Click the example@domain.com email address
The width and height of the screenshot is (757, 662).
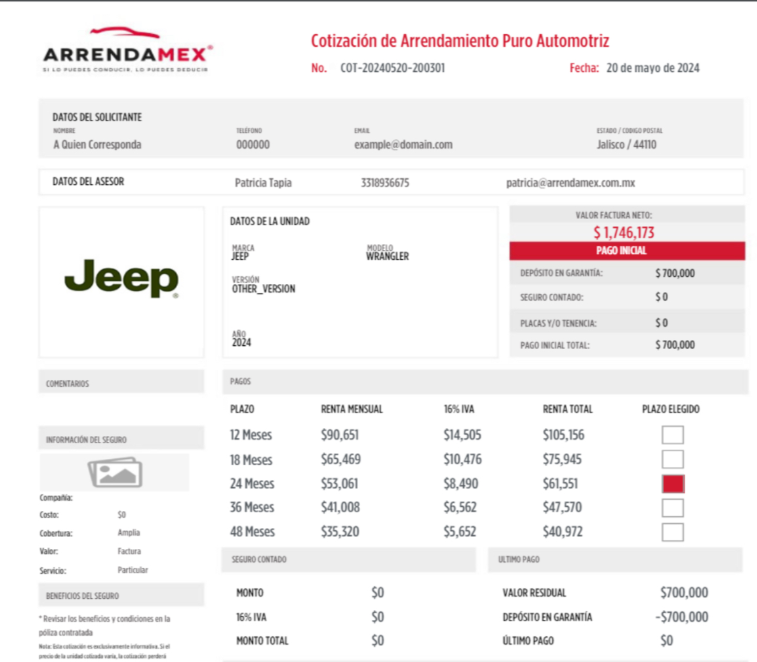tap(403, 144)
